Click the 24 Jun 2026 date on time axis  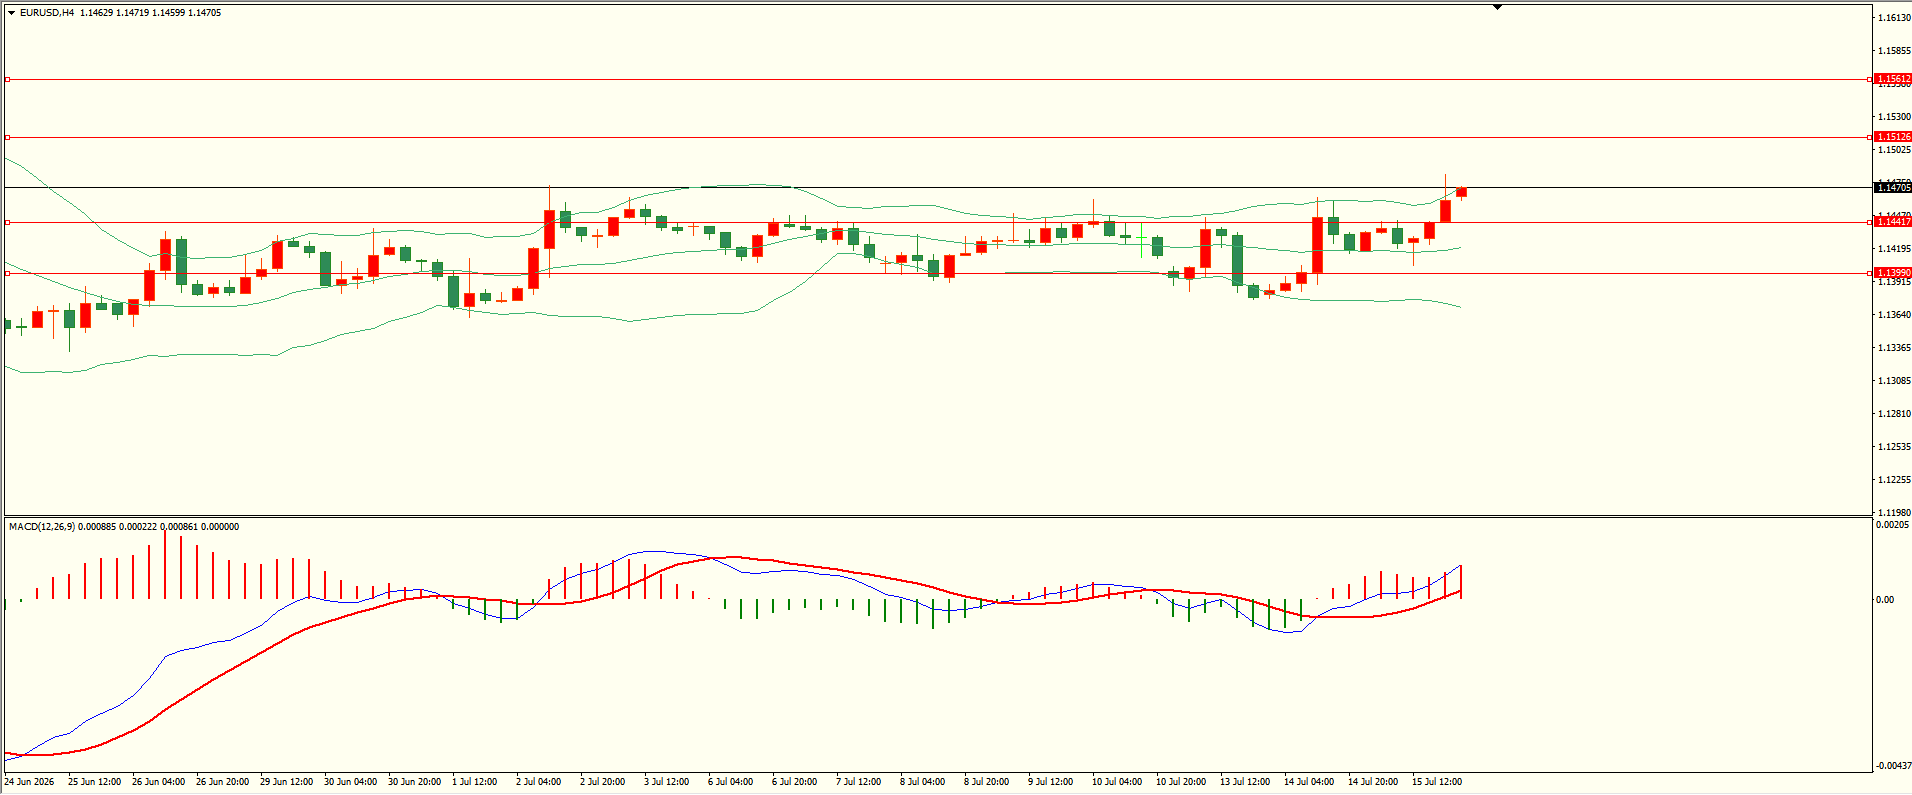tap(29, 782)
